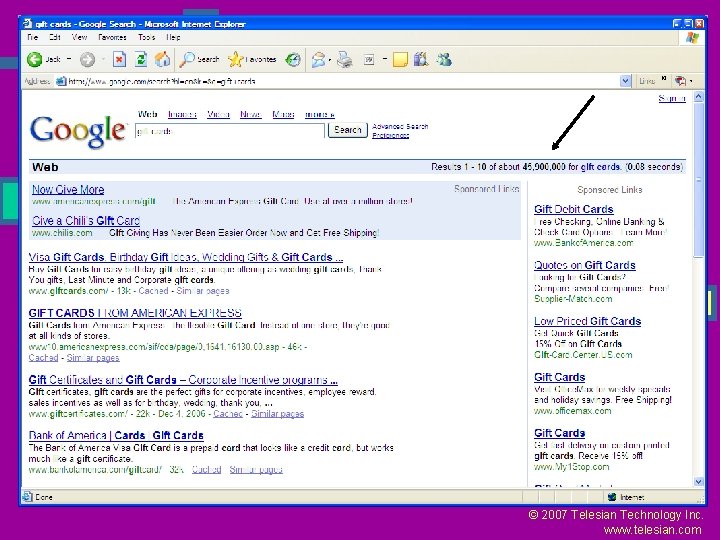720x540 pixels.
Task: Open the Favorites star button
Action: [253, 59]
